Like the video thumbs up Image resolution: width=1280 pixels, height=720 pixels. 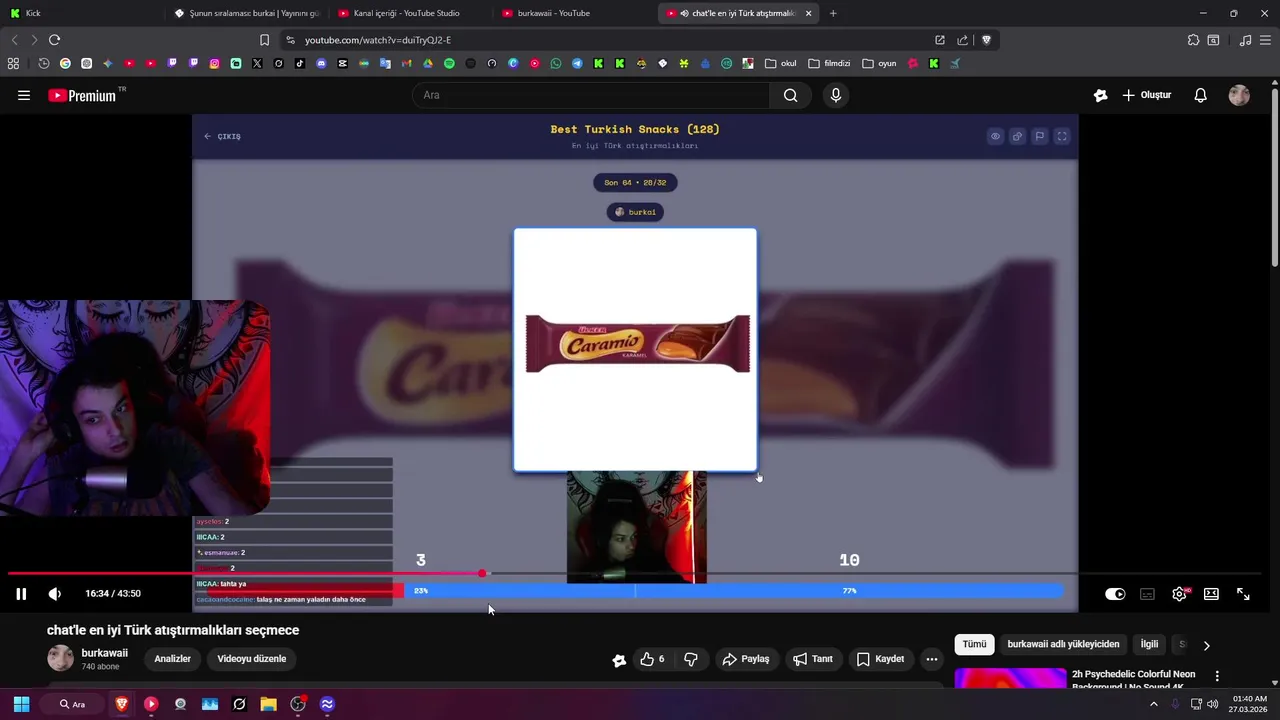653,659
